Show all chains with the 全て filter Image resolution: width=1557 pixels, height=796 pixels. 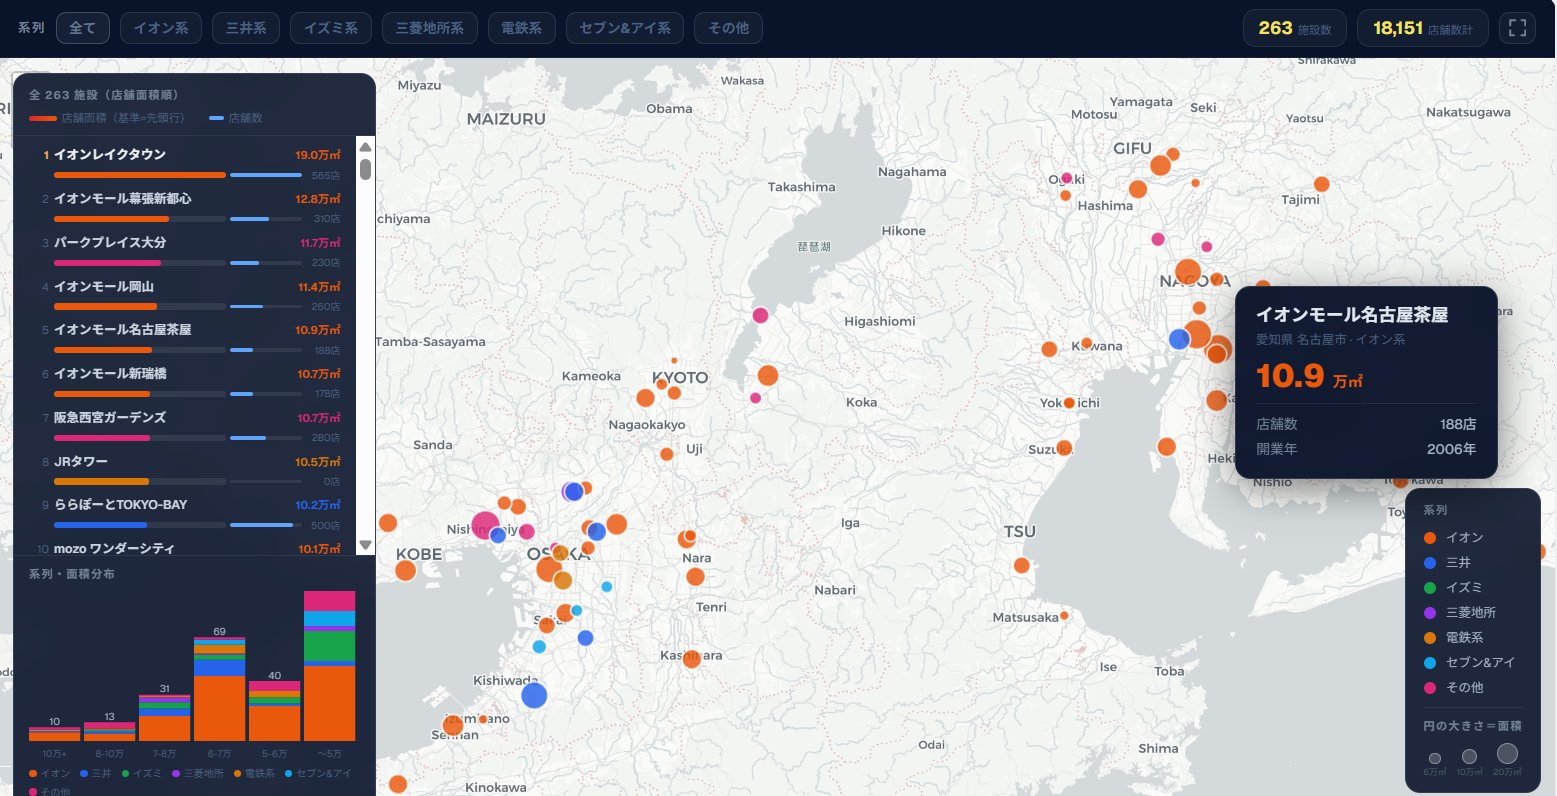tap(83, 28)
